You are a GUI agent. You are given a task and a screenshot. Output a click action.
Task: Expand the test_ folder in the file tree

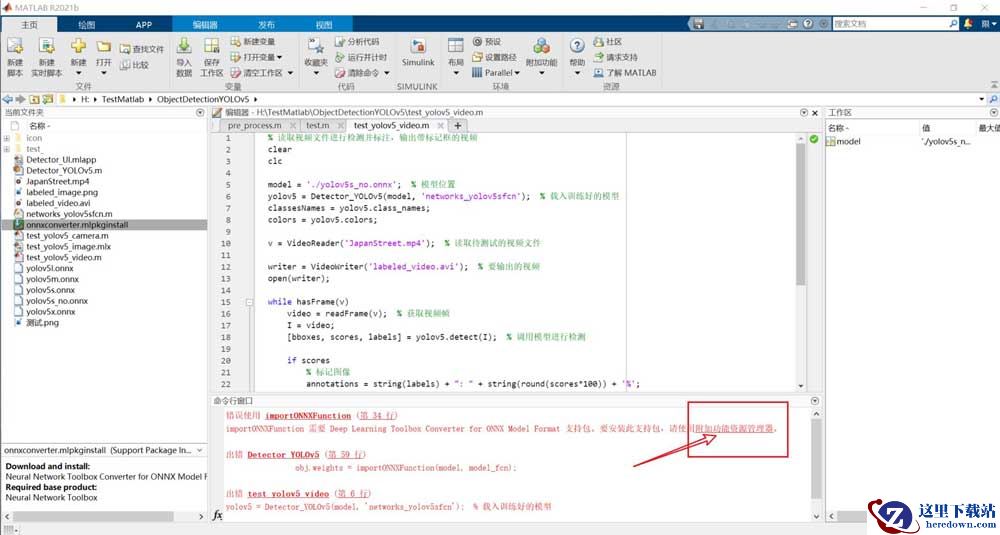6,149
